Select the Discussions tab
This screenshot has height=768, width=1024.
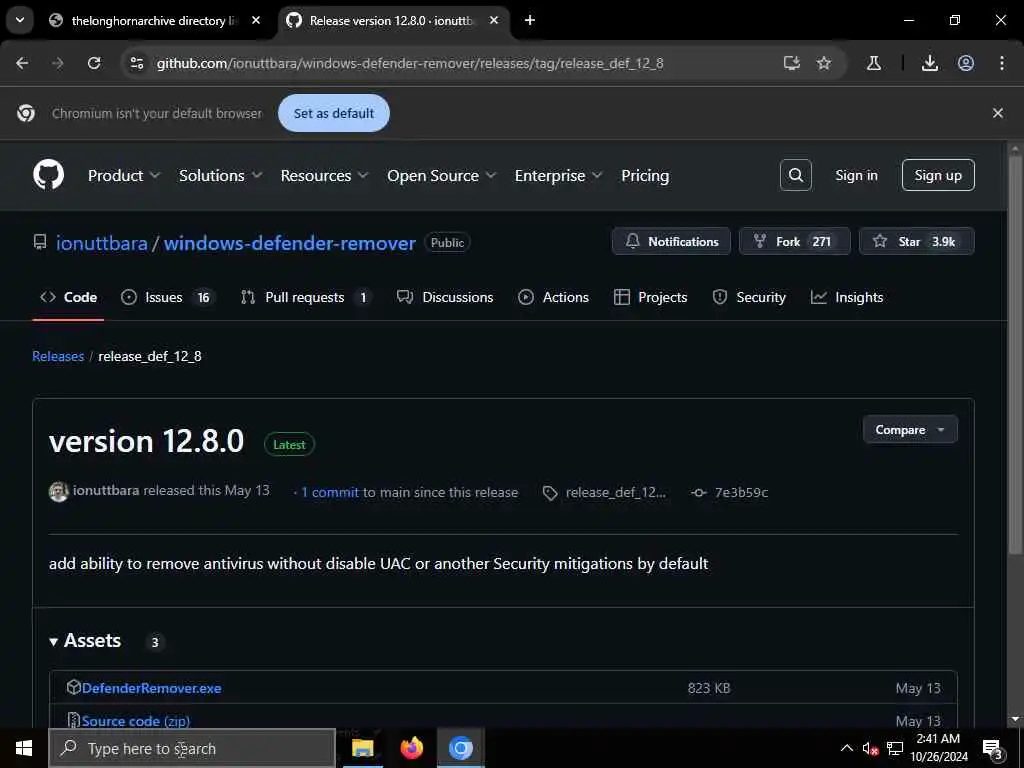[445, 297]
